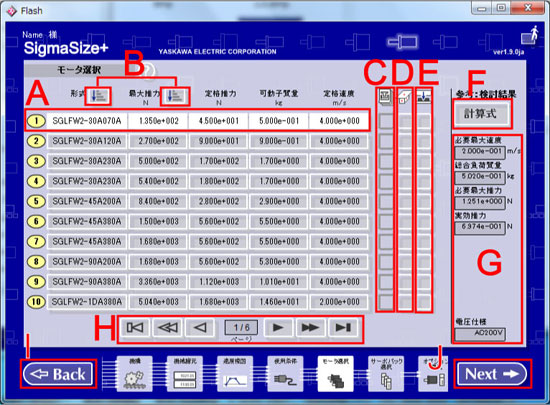Open the オプション options step
This screenshot has height=405, width=550.
[433, 374]
